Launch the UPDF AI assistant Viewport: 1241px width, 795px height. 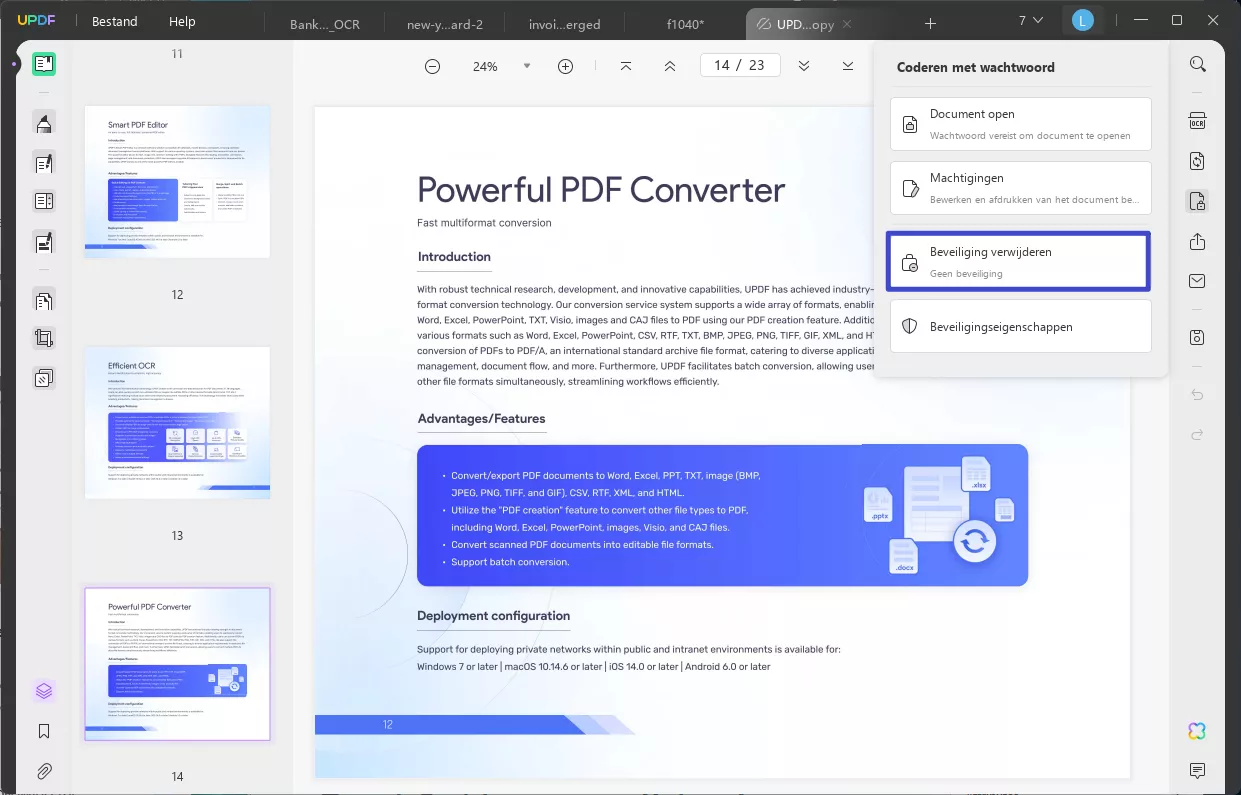(x=1197, y=731)
